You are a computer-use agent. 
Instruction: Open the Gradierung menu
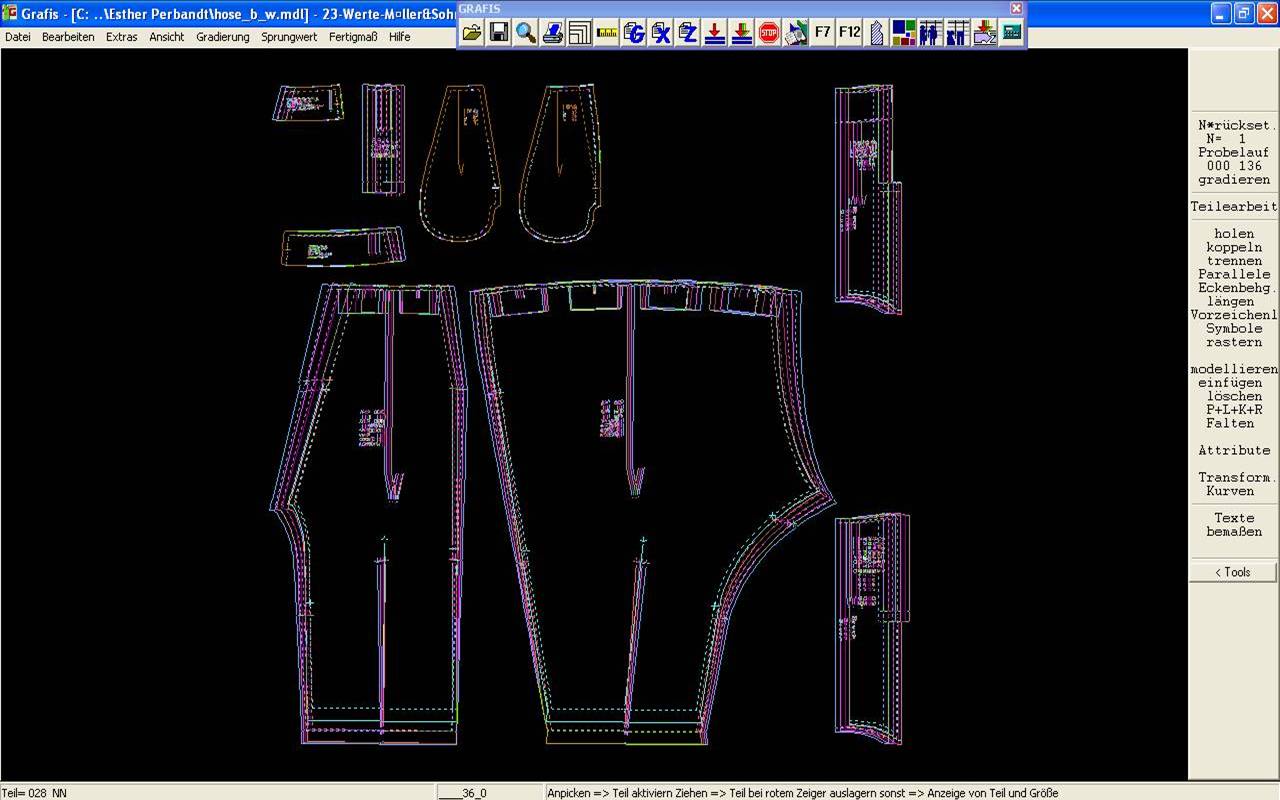pos(222,37)
